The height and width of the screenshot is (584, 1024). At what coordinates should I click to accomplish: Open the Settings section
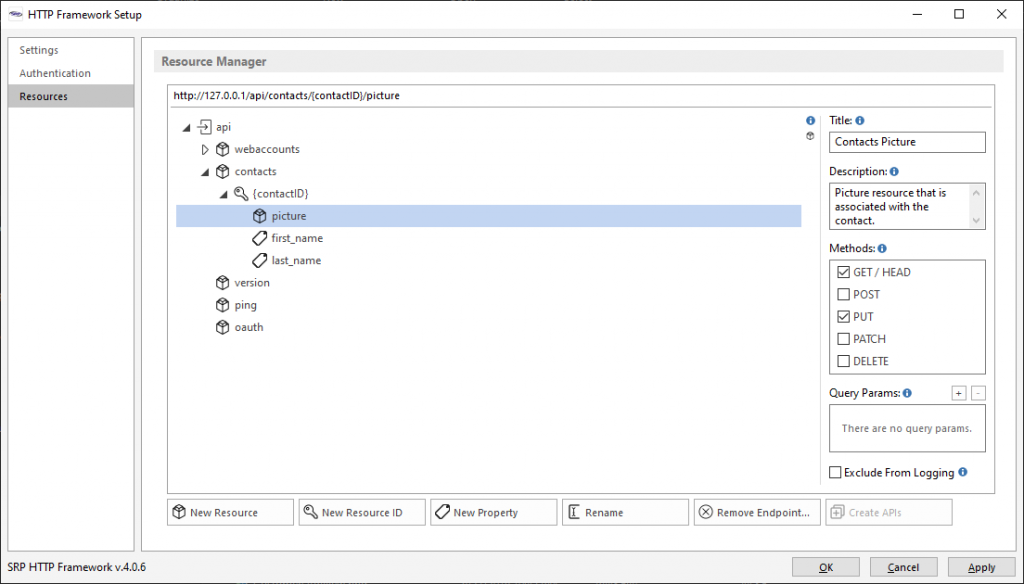(38, 50)
